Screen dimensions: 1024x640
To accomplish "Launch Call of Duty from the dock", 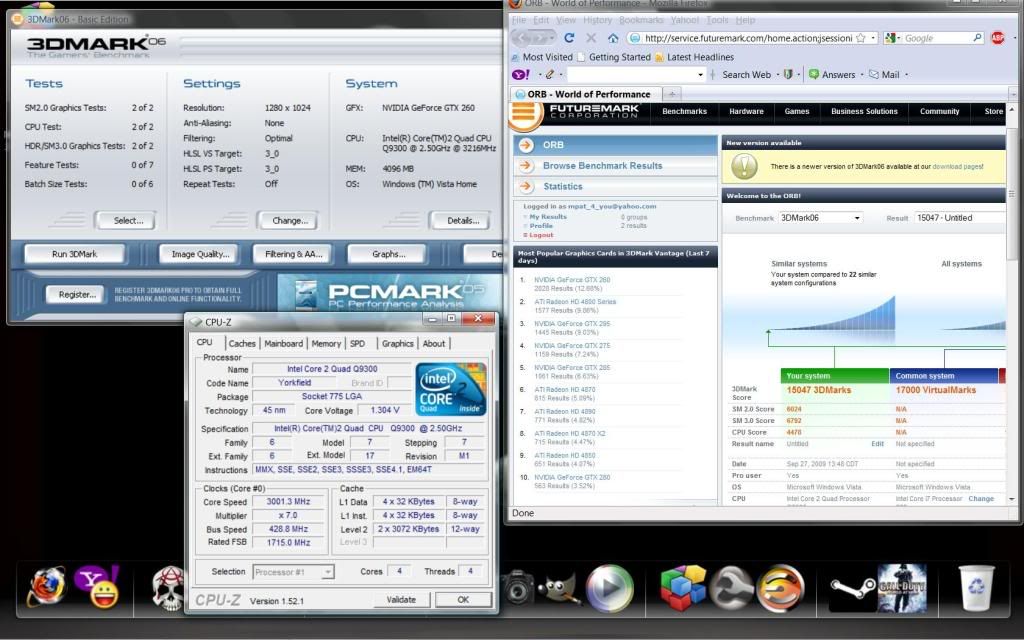I will (903, 588).
